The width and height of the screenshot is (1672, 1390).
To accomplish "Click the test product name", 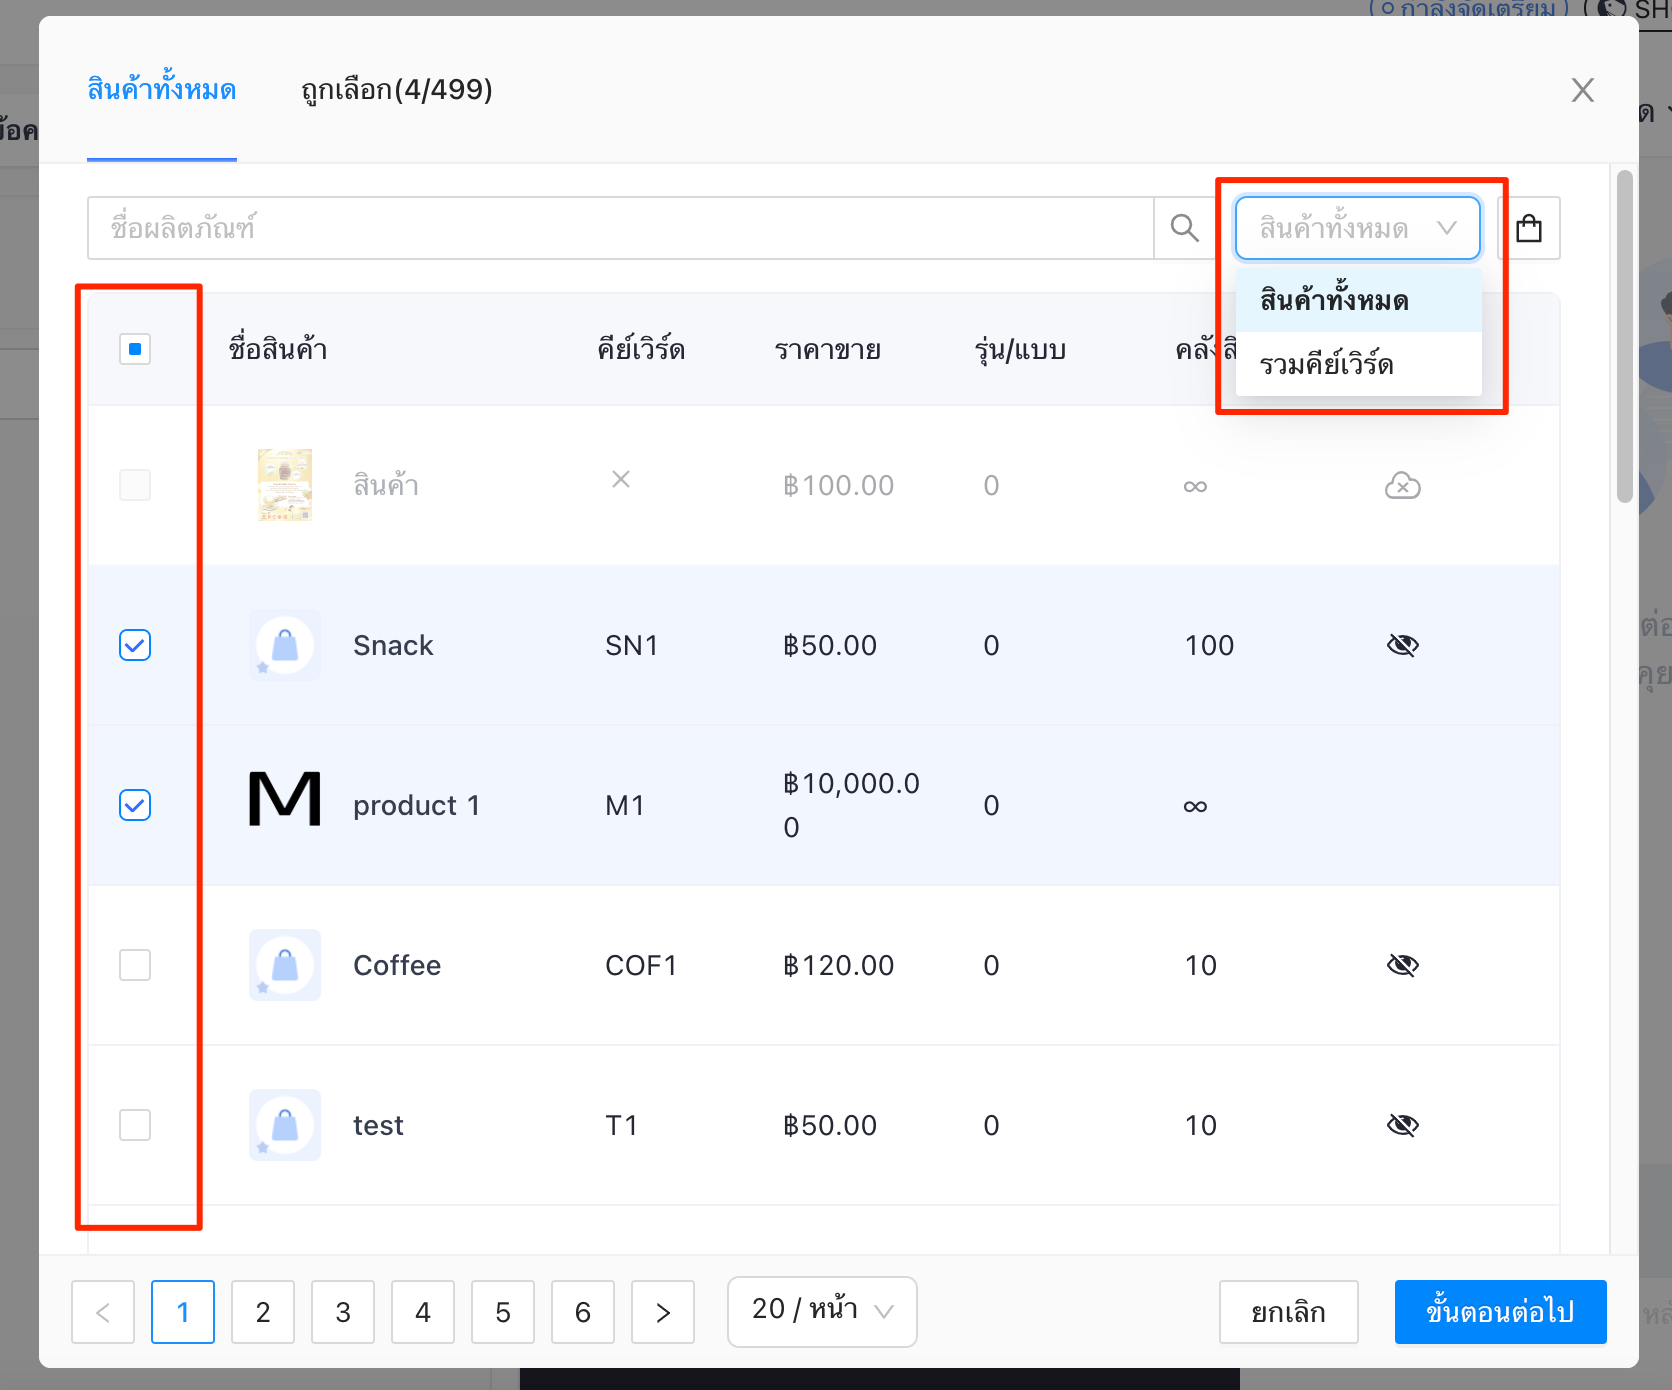I will [x=378, y=1126].
